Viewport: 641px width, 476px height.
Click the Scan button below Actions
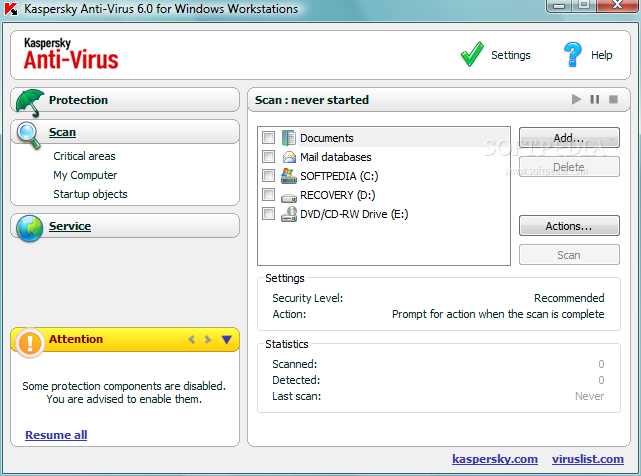coord(569,255)
